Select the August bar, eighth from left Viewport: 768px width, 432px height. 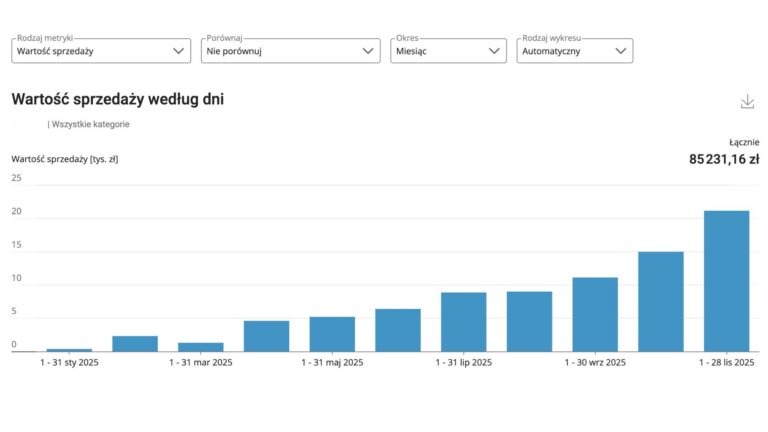pyautogui.click(x=529, y=321)
